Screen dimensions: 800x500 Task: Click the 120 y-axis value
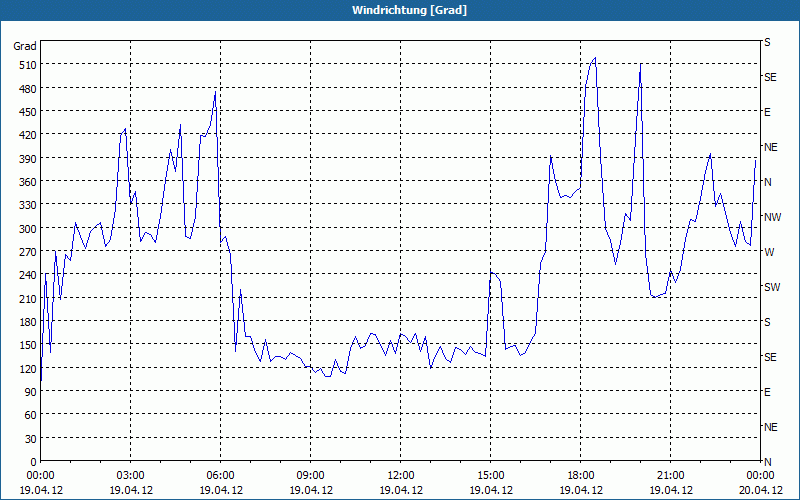[x=28, y=368]
